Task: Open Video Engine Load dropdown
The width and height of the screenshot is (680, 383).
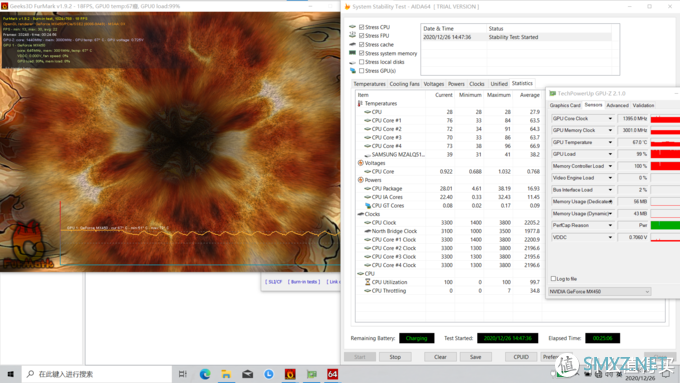Action: (610, 178)
